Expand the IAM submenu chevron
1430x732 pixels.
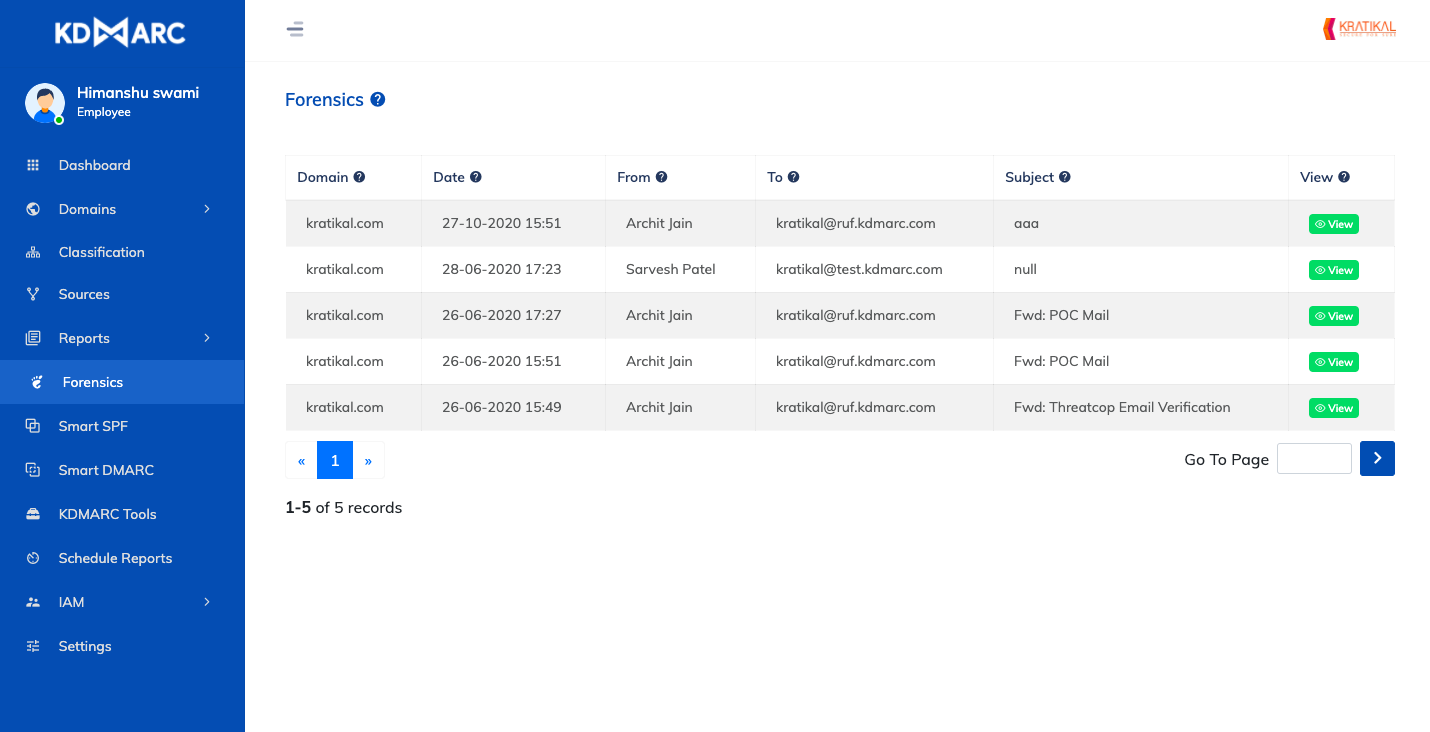[x=207, y=602]
